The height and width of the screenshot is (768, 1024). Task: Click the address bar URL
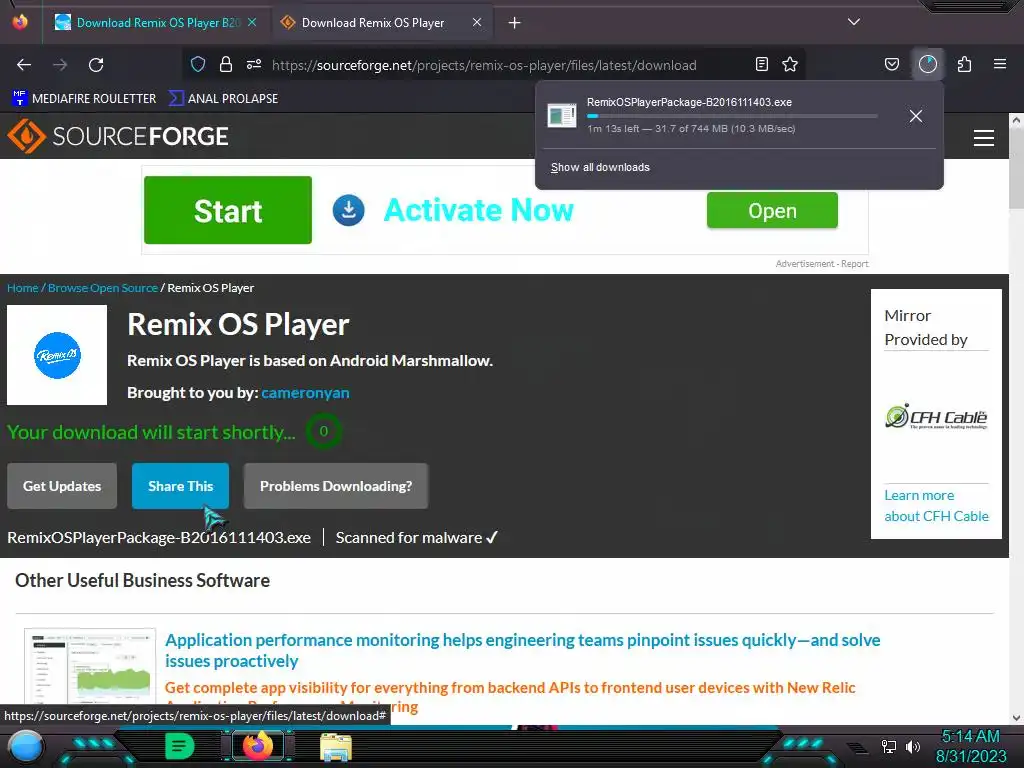(x=484, y=65)
